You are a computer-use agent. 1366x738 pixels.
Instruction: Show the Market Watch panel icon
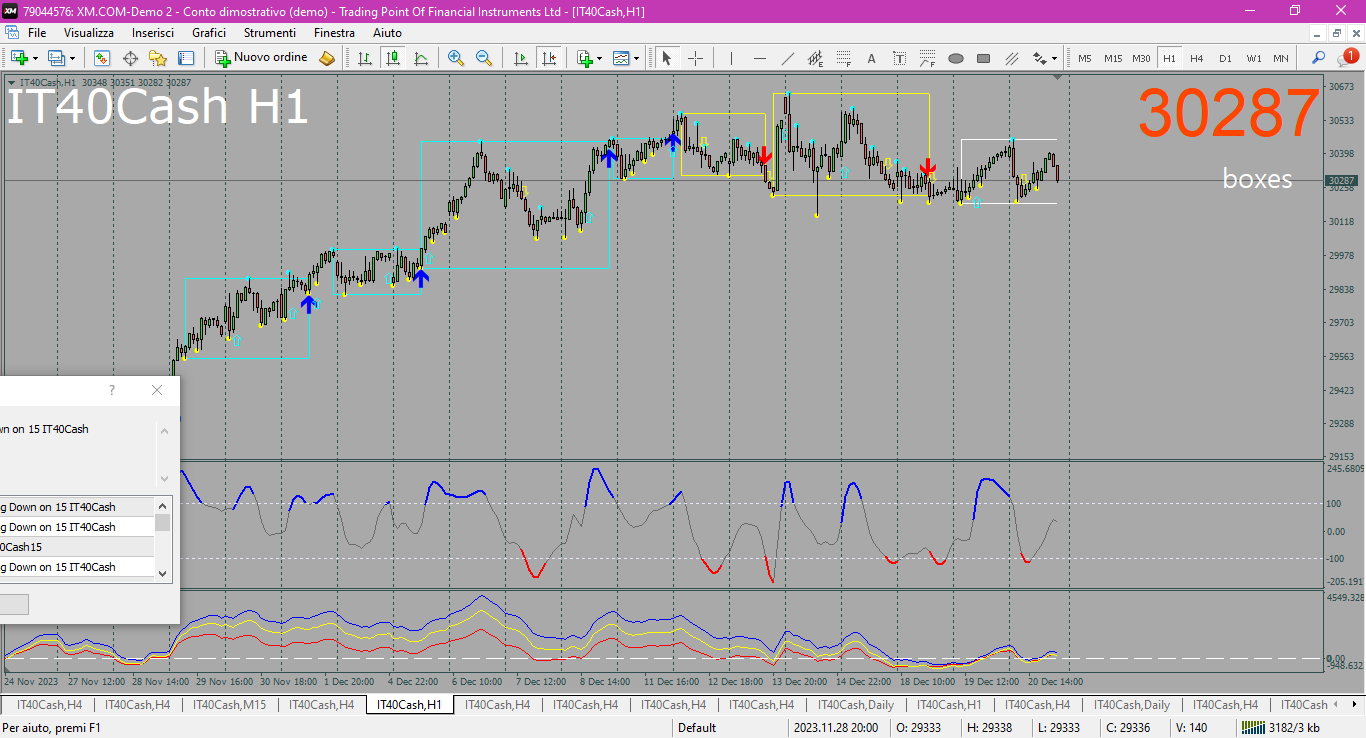[x=102, y=58]
